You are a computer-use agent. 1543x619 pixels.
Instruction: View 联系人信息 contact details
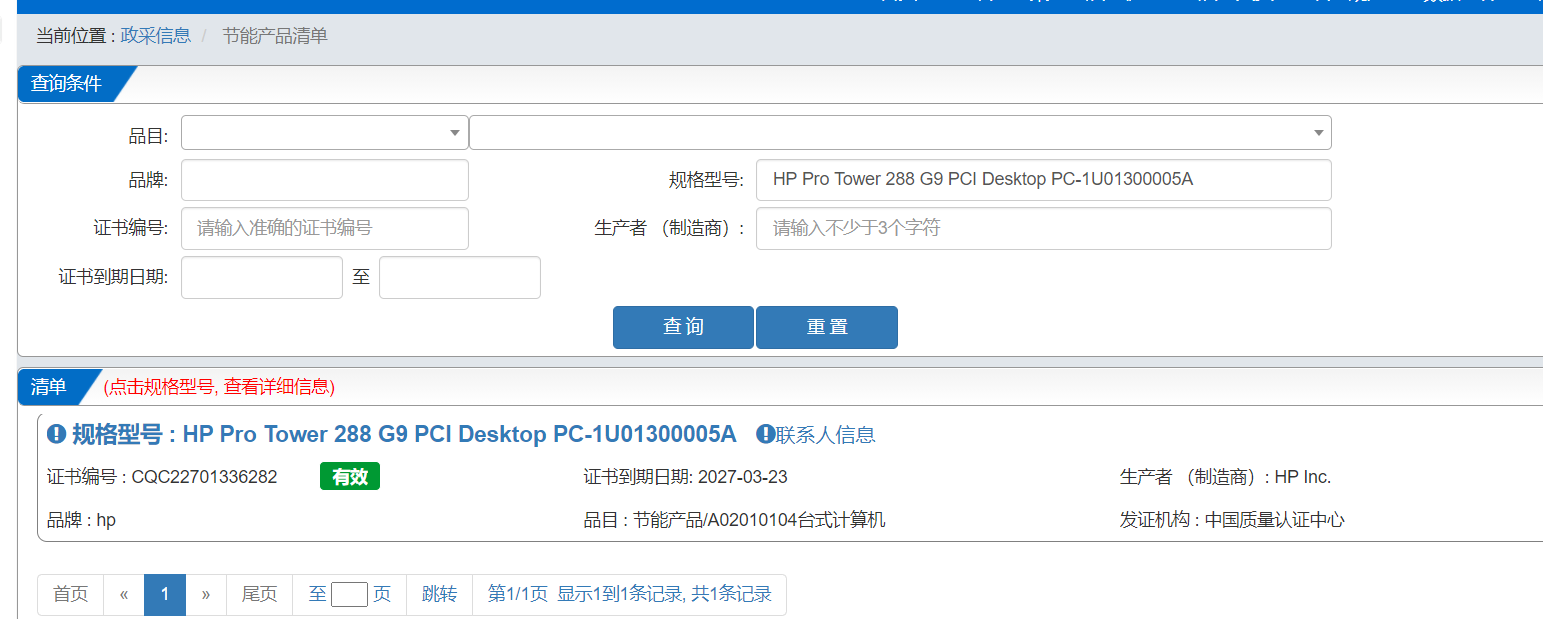tap(825, 434)
